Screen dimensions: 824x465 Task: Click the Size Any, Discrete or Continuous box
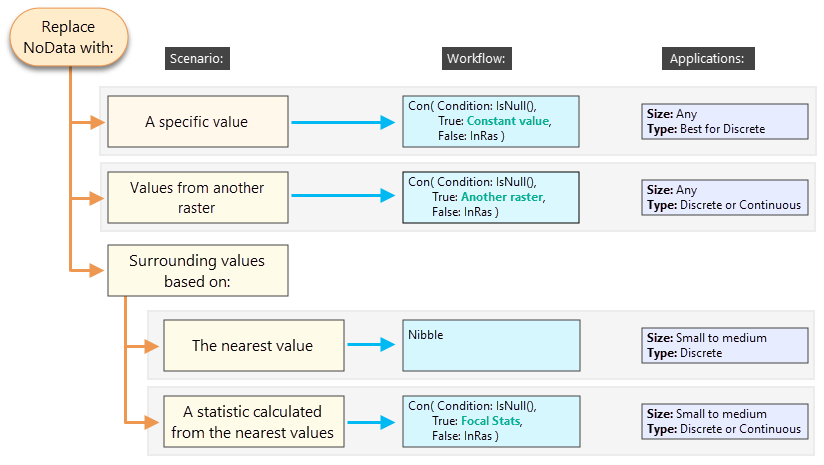pyautogui.click(x=724, y=197)
